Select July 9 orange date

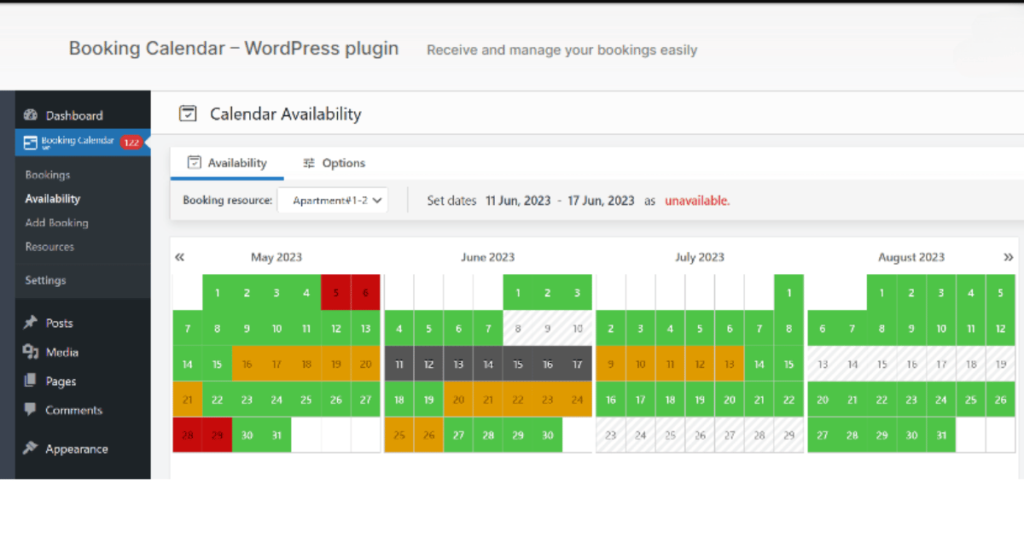point(611,364)
